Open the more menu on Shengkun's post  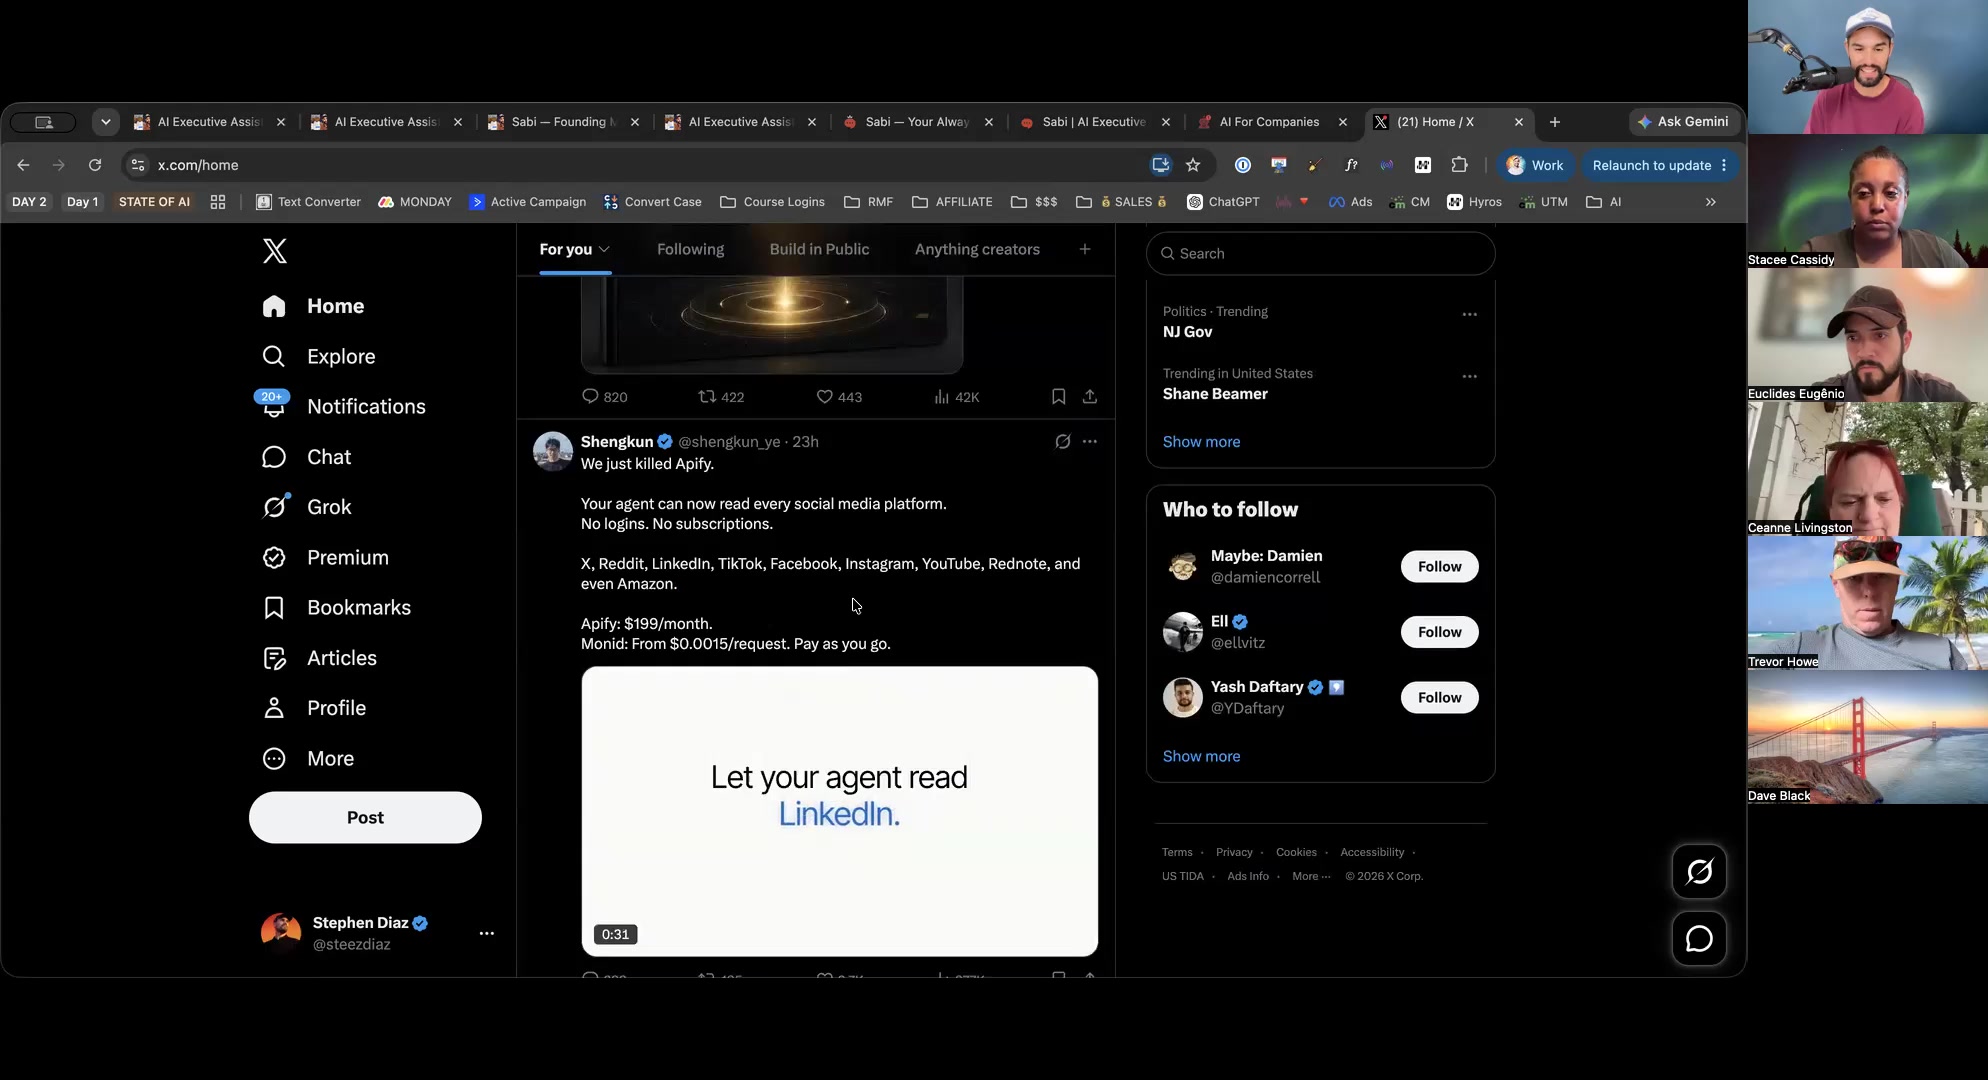1090,442
